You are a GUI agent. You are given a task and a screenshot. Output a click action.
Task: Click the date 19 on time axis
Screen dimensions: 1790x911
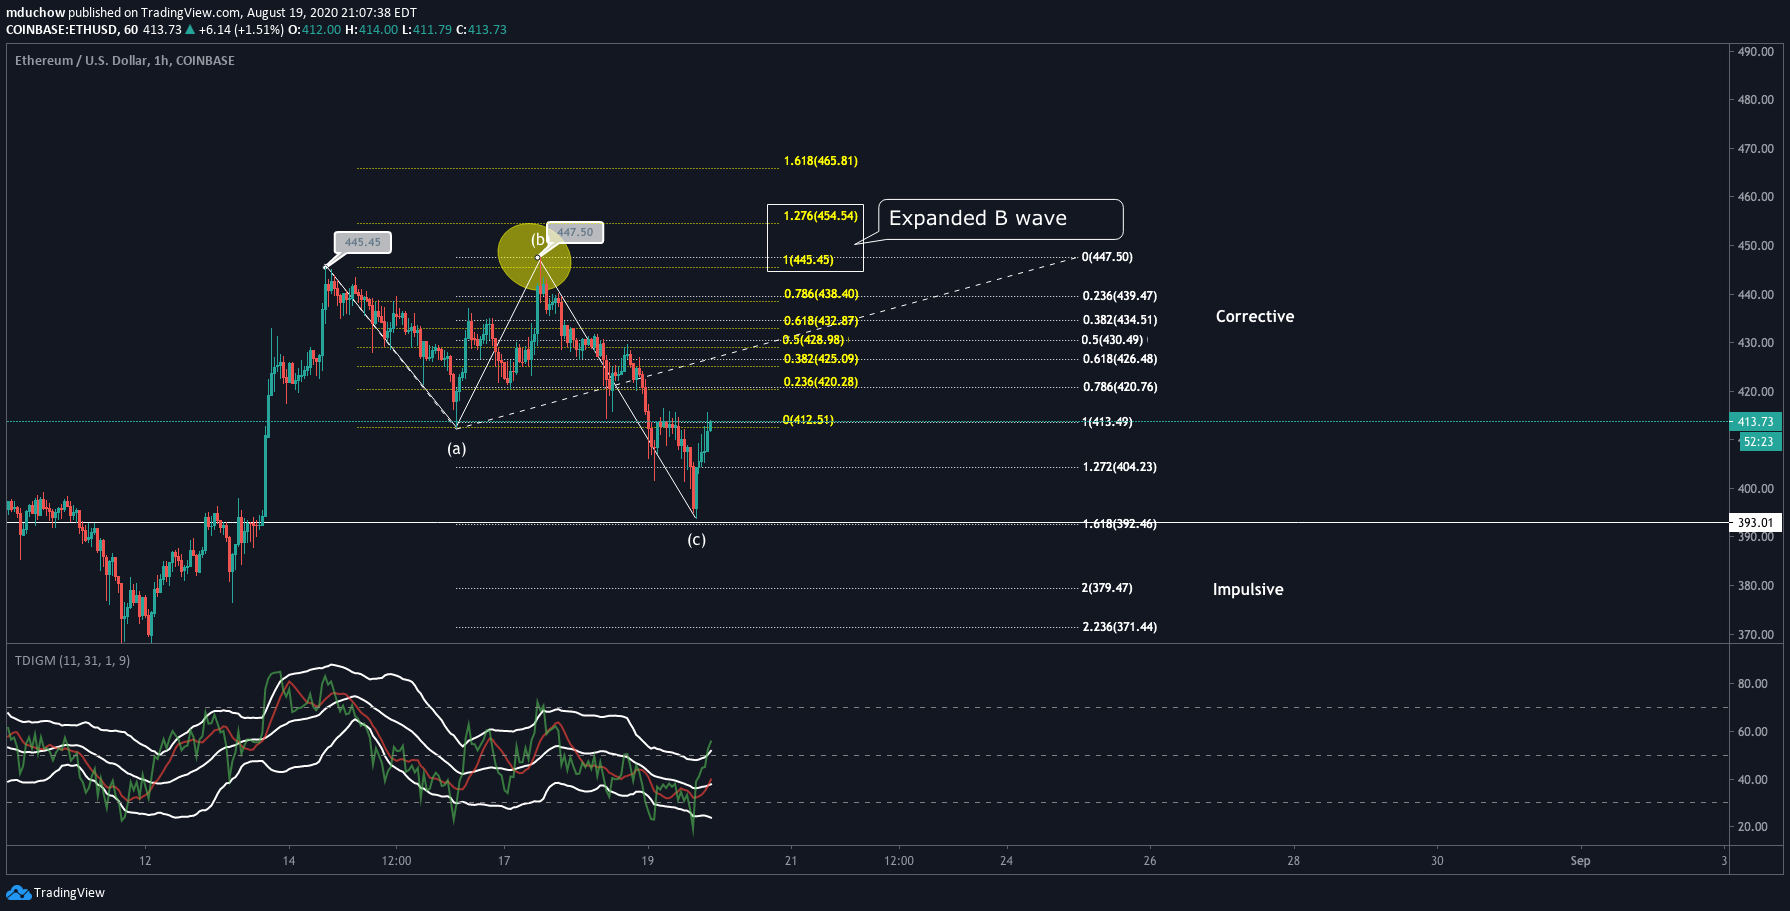pyautogui.click(x=648, y=861)
